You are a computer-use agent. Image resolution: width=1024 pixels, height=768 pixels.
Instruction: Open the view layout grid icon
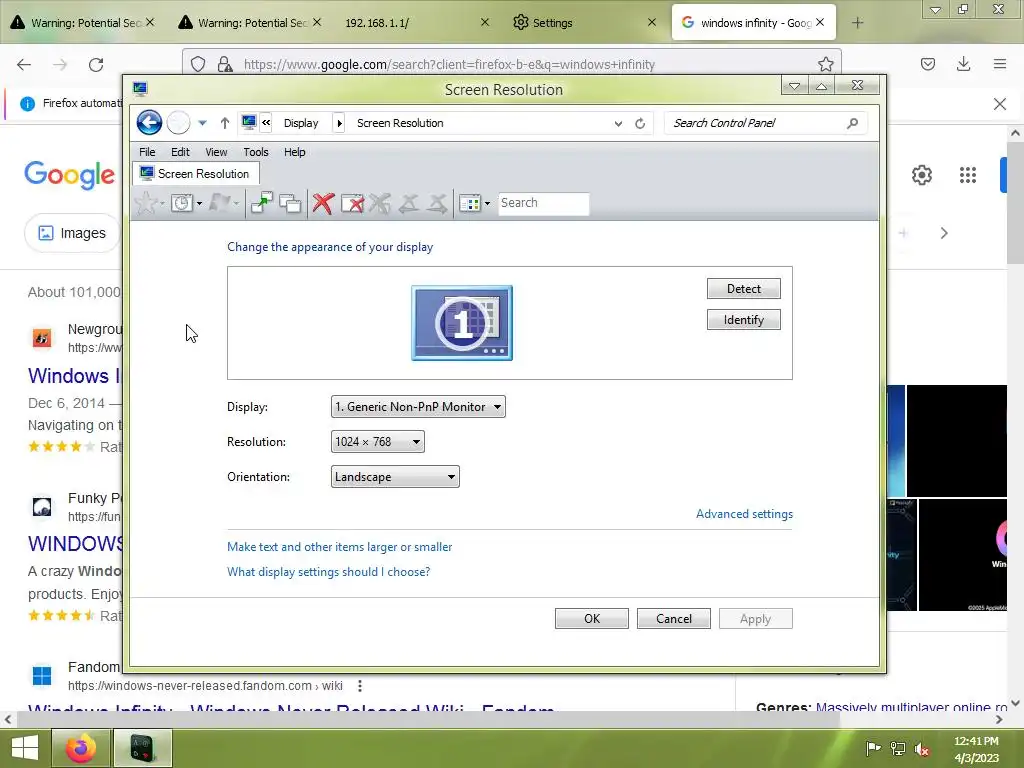pyautogui.click(x=470, y=203)
